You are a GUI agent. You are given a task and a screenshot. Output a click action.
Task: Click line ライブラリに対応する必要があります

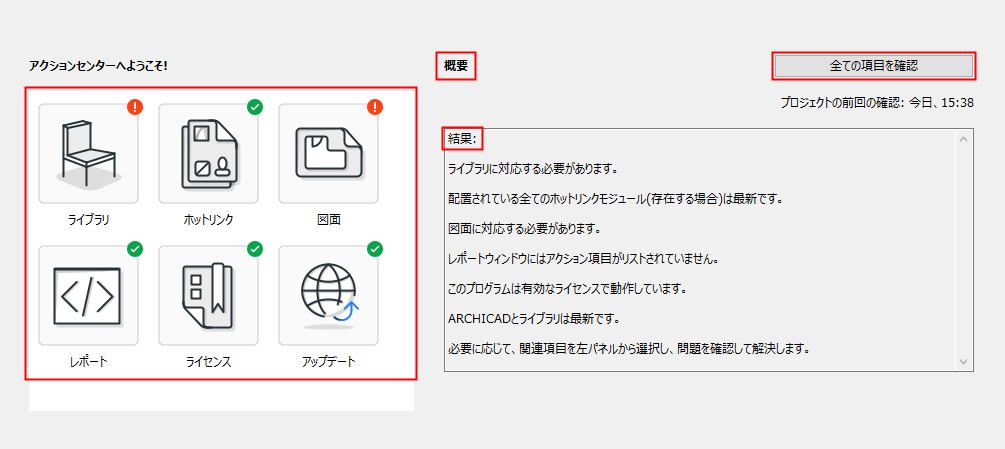(x=533, y=170)
